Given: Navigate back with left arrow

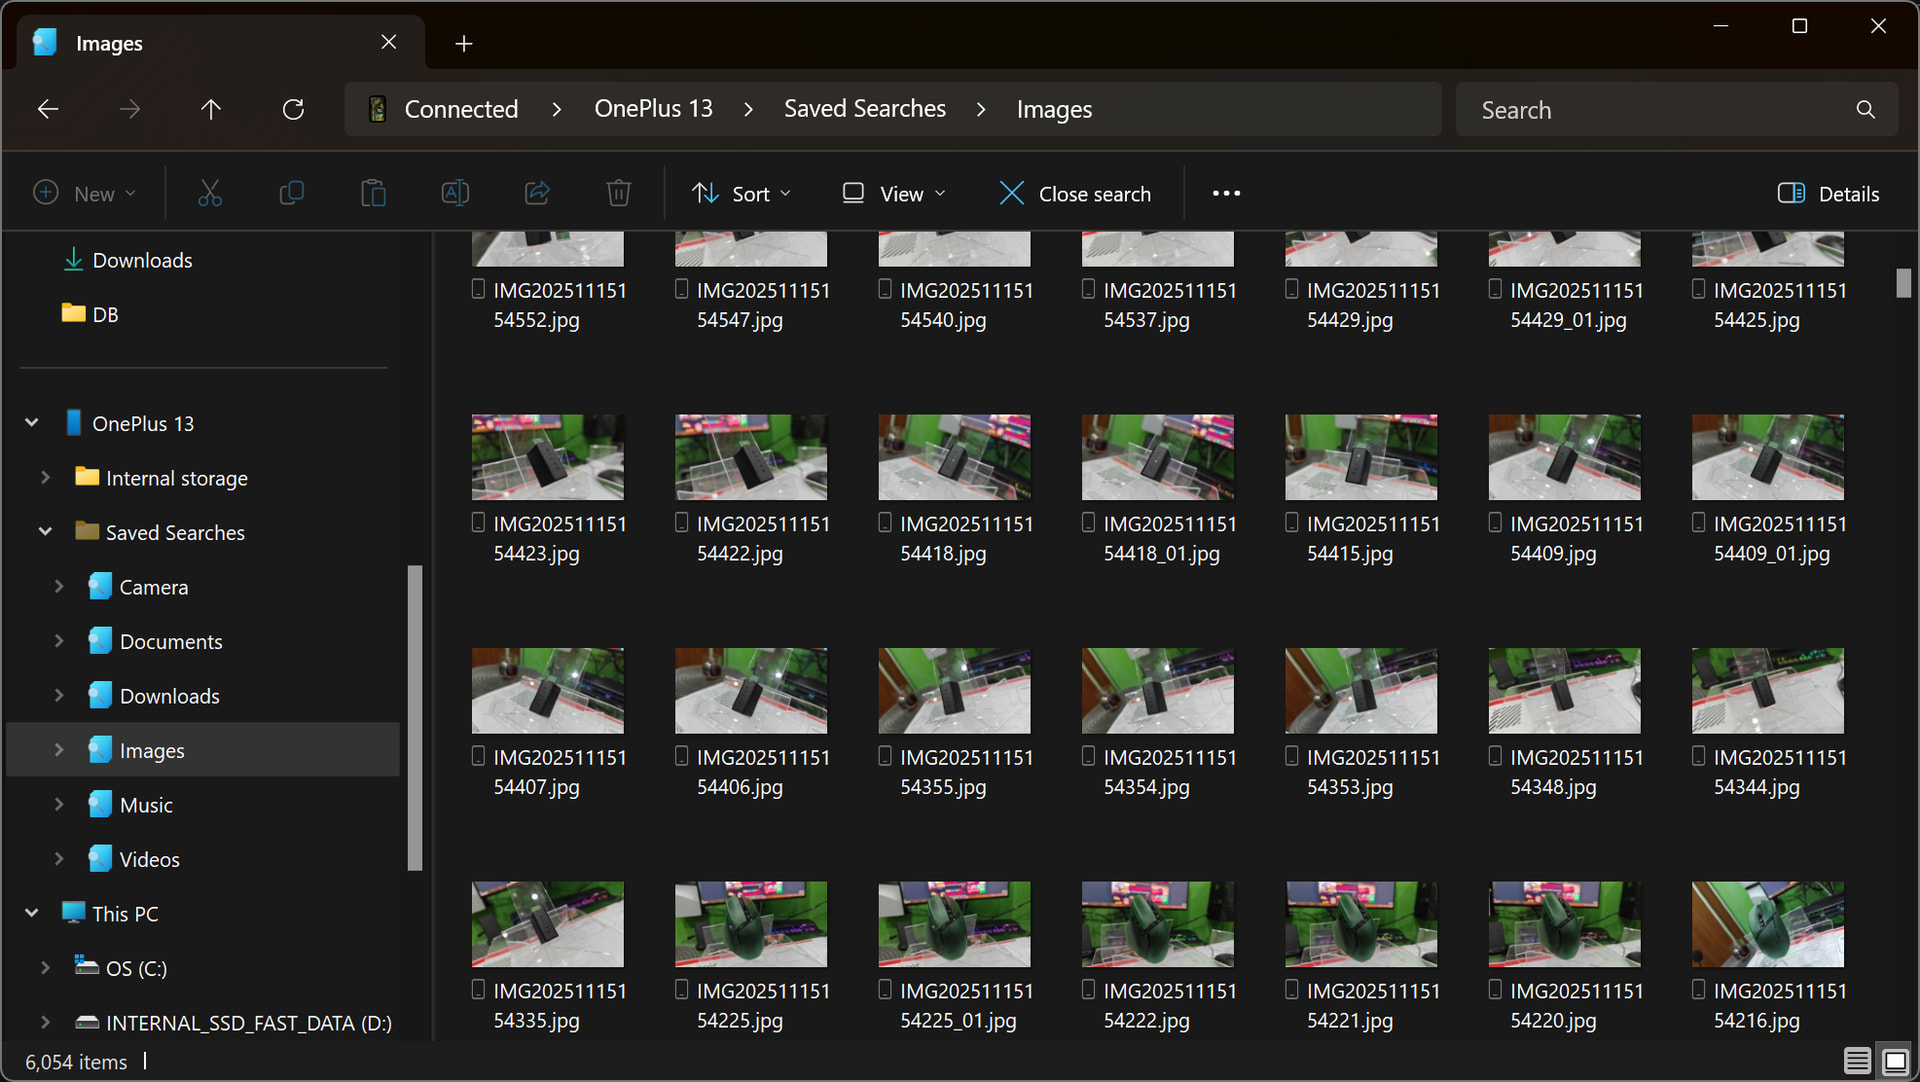Looking at the screenshot, I should coord(48,109).
